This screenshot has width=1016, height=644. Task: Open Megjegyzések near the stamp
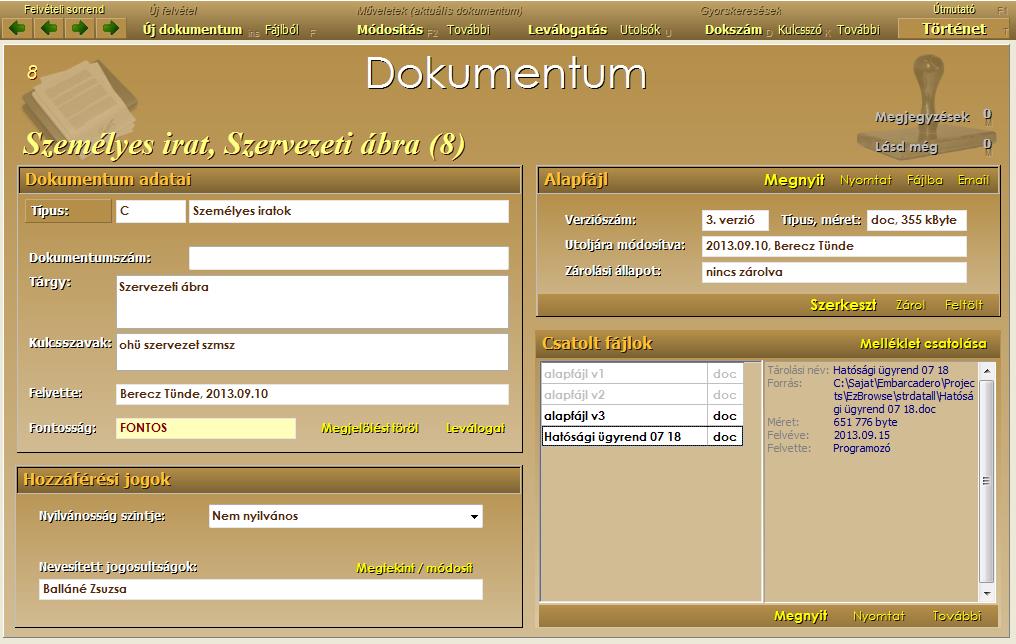click(x=921, y=117)
